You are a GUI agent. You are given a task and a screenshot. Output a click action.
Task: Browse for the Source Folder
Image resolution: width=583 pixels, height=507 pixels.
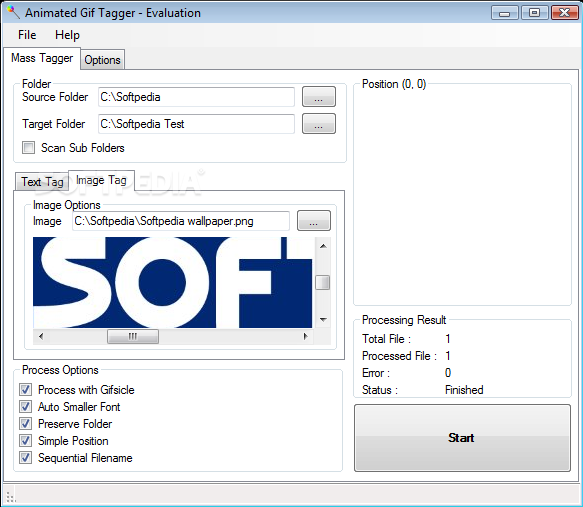click(319, 97)
